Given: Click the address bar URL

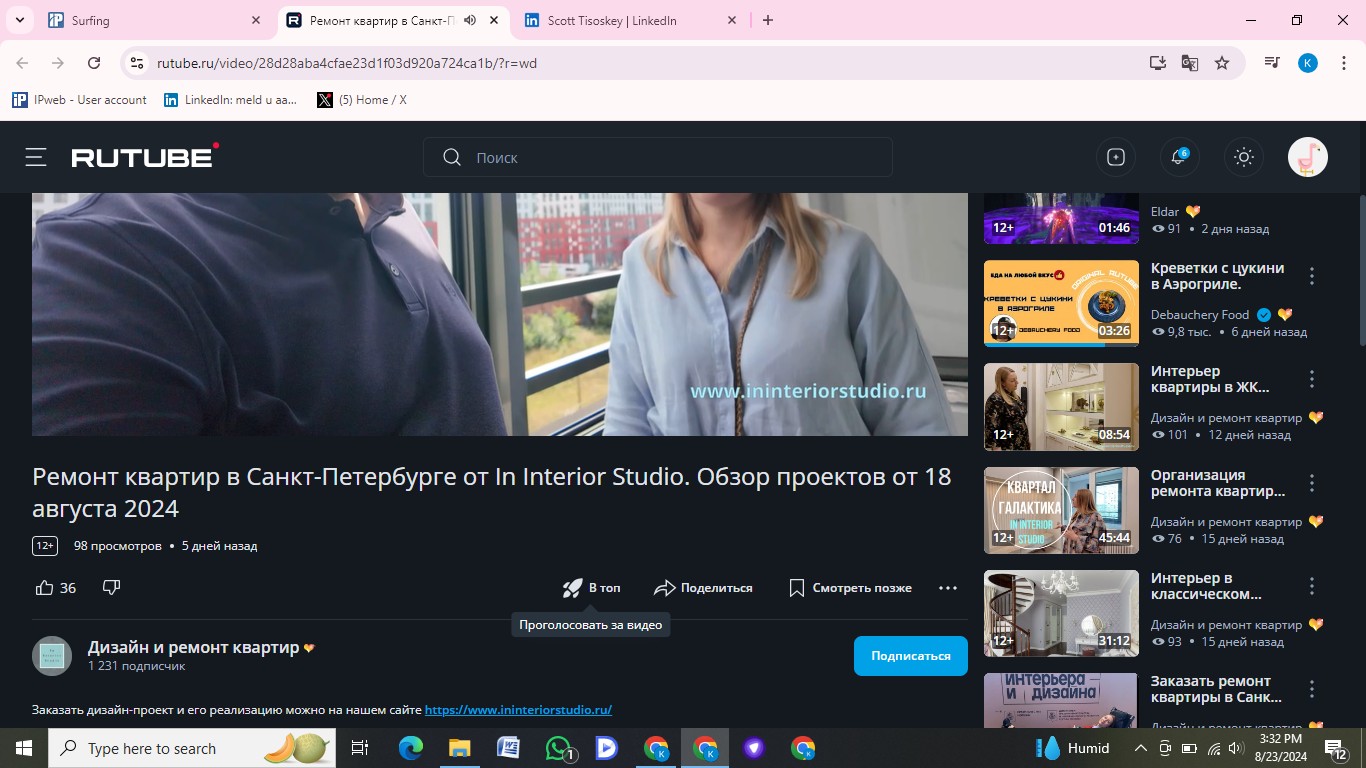Looking at the screenshot, I should click(347, 63).
